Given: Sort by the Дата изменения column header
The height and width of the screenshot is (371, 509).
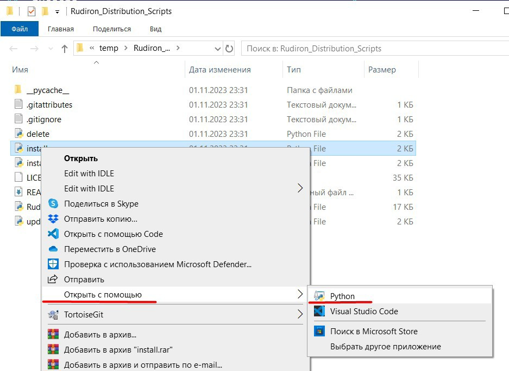Looking at the screenshot, I should click(x=220, y=70).
